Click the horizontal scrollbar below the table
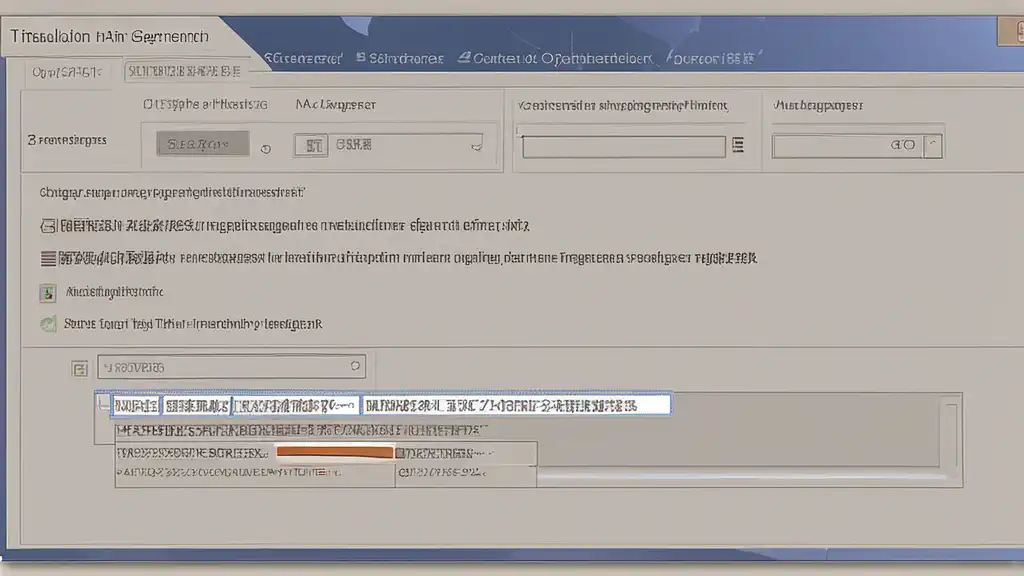This screenshot has width=1024, height=576. 741,477
